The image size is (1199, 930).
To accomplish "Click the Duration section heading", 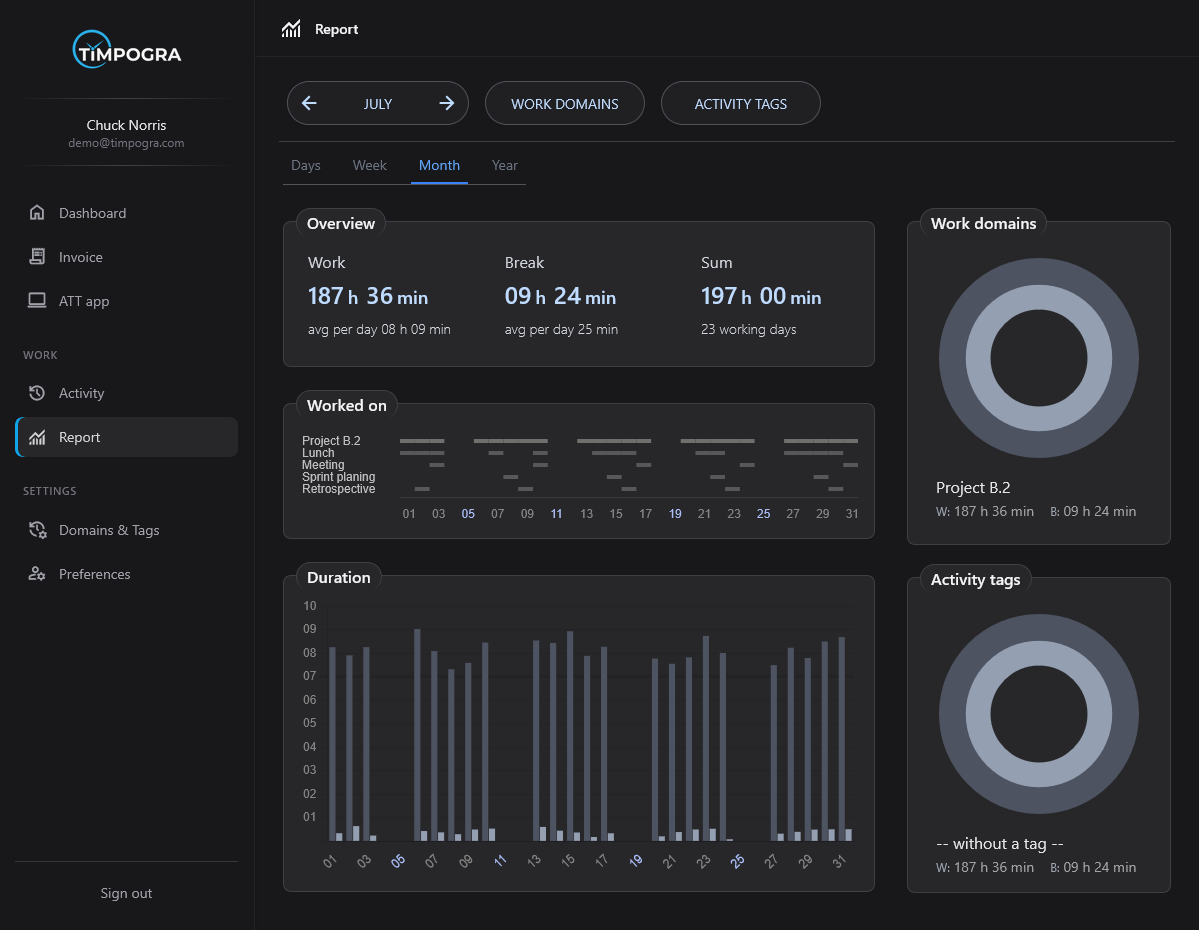I will click(338, 577).
